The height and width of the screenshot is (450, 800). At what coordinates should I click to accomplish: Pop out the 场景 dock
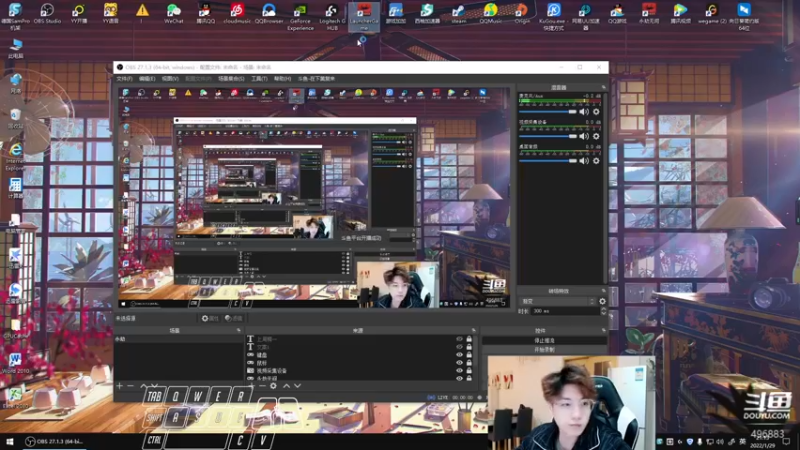(239, 331)
